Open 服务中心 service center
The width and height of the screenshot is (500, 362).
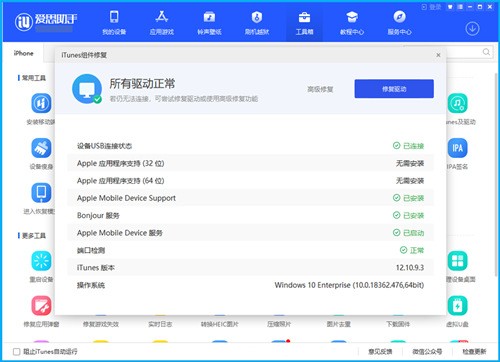[399, 23]
